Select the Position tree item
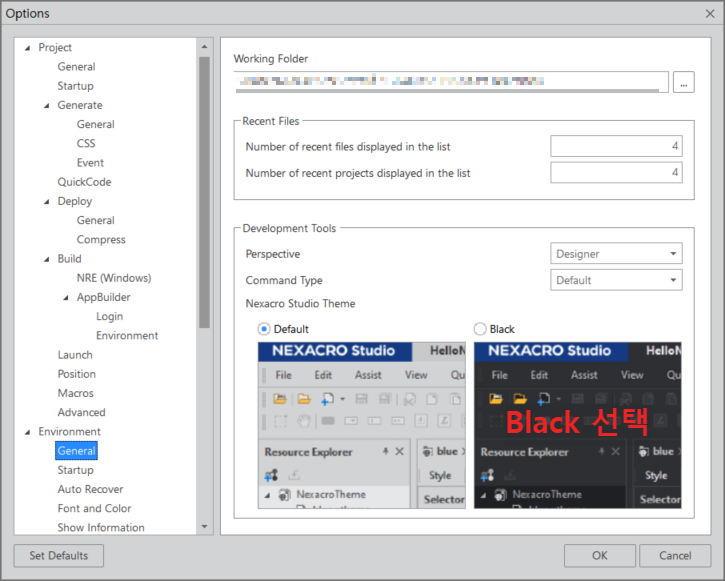The height and width of the screenshot is (581, 725). click(76, 374)
